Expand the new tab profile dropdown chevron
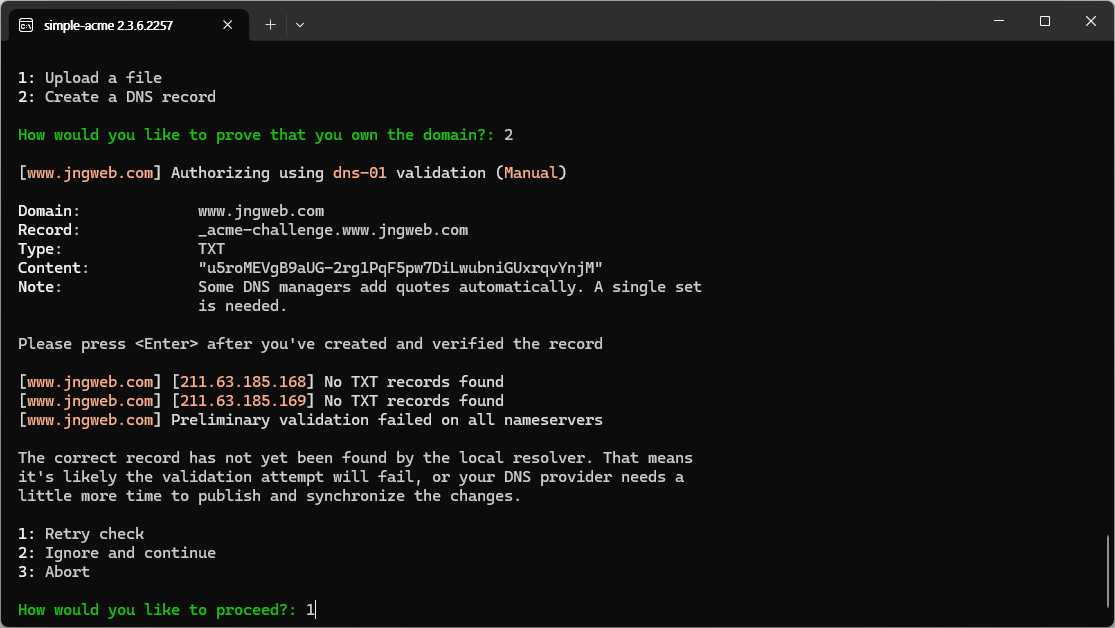 click(x=300, y=25)
